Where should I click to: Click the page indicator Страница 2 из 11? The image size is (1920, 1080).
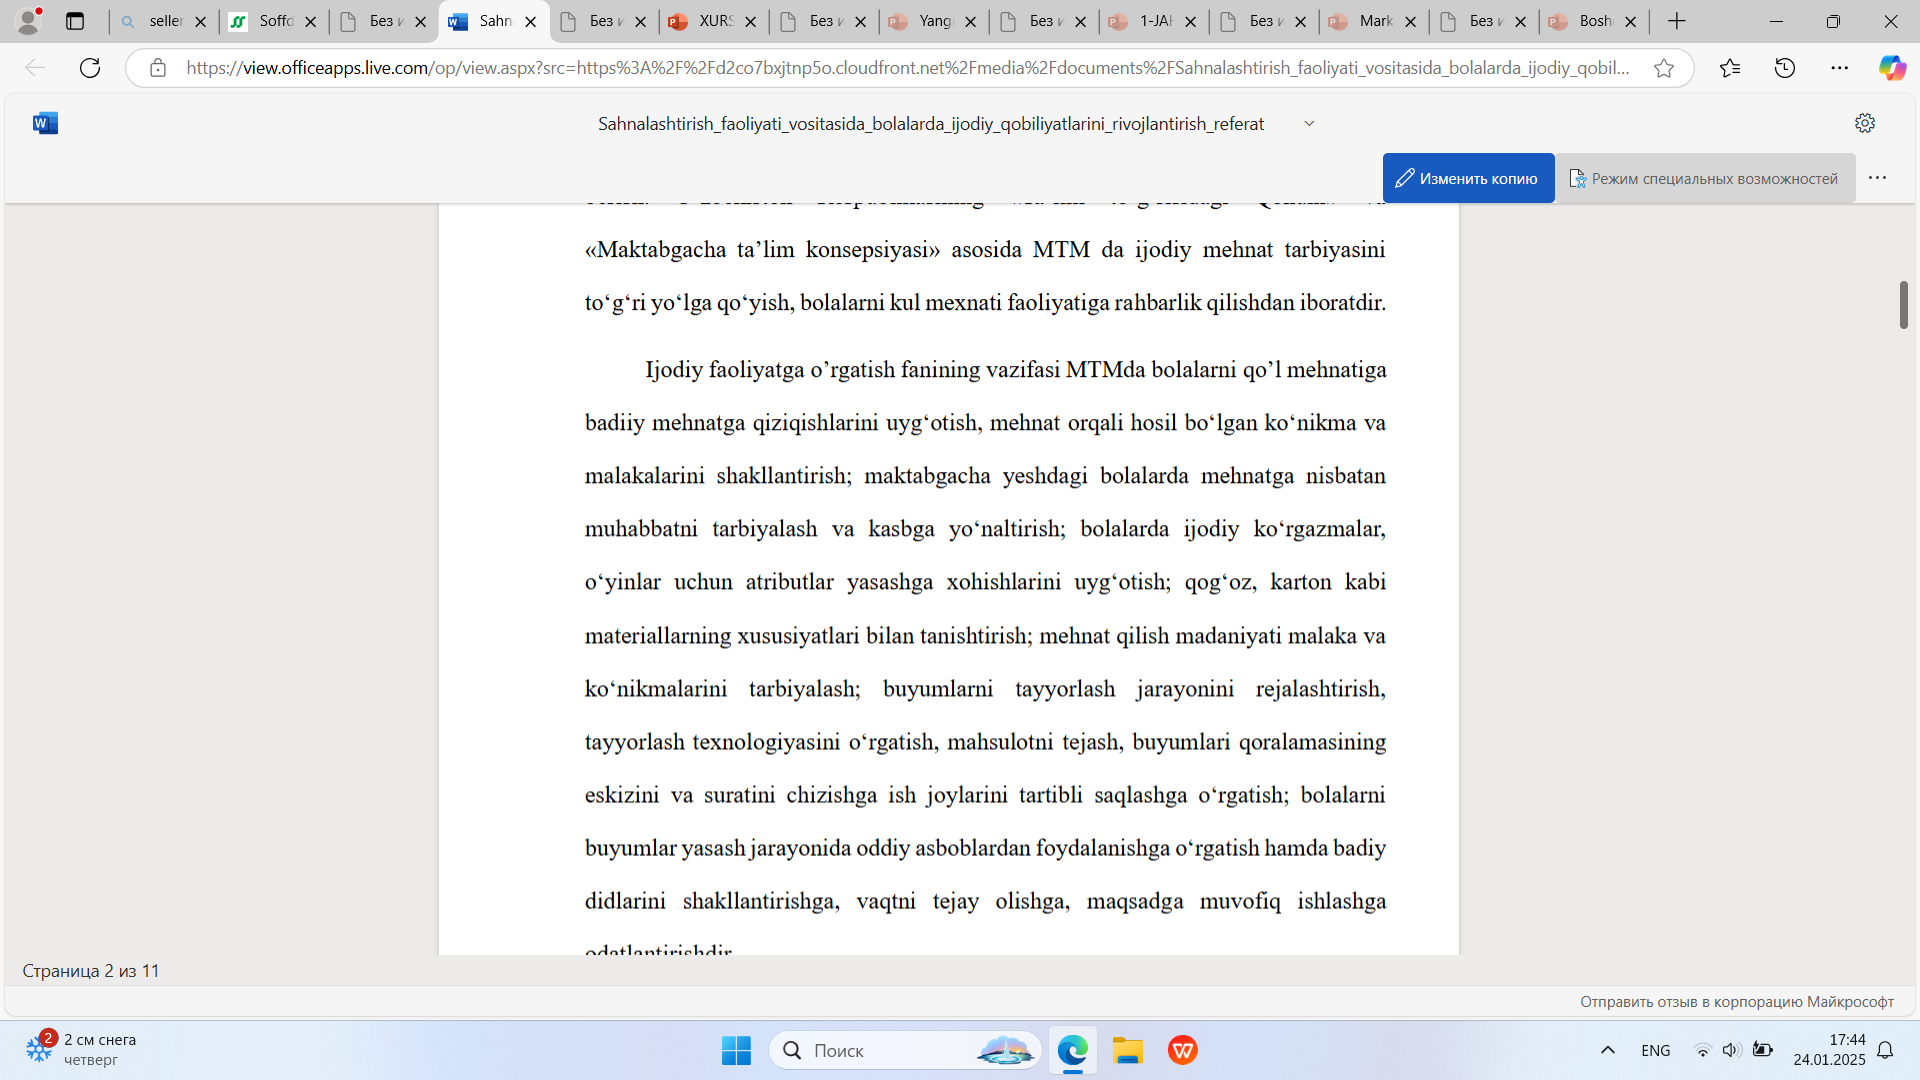(x=91, y=971)
